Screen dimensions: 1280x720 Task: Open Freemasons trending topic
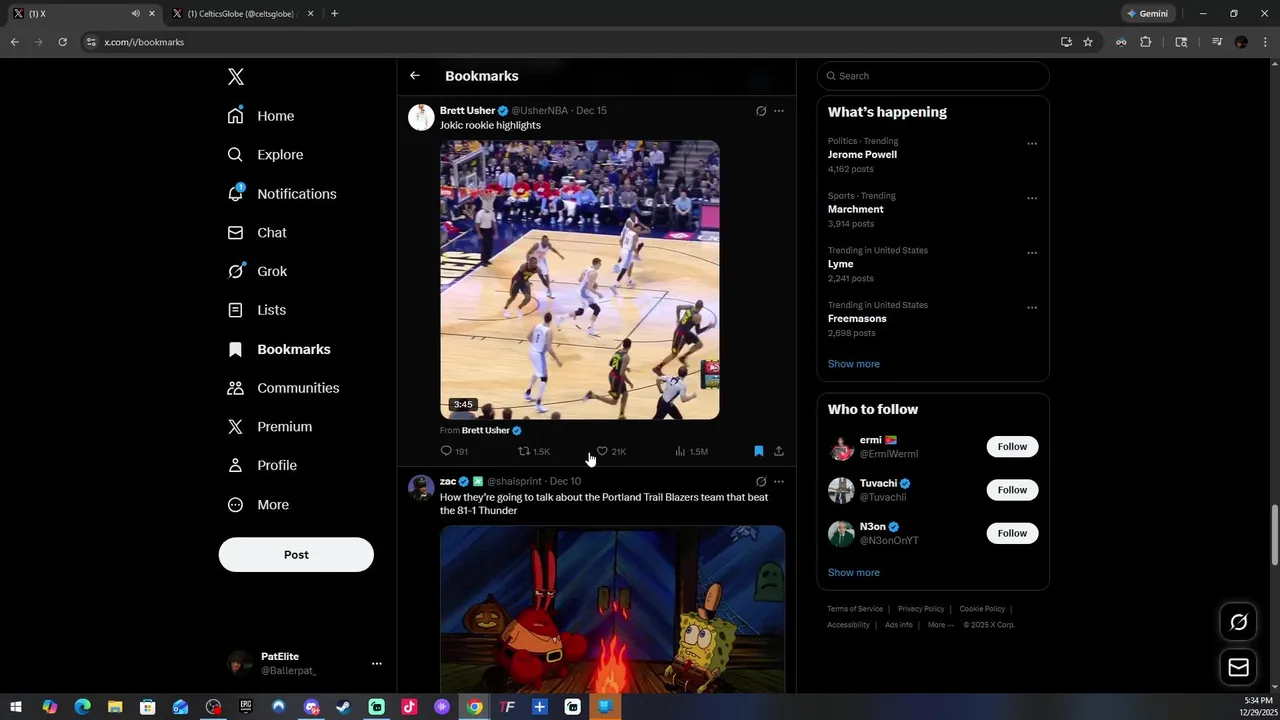(x=857, y=319)
